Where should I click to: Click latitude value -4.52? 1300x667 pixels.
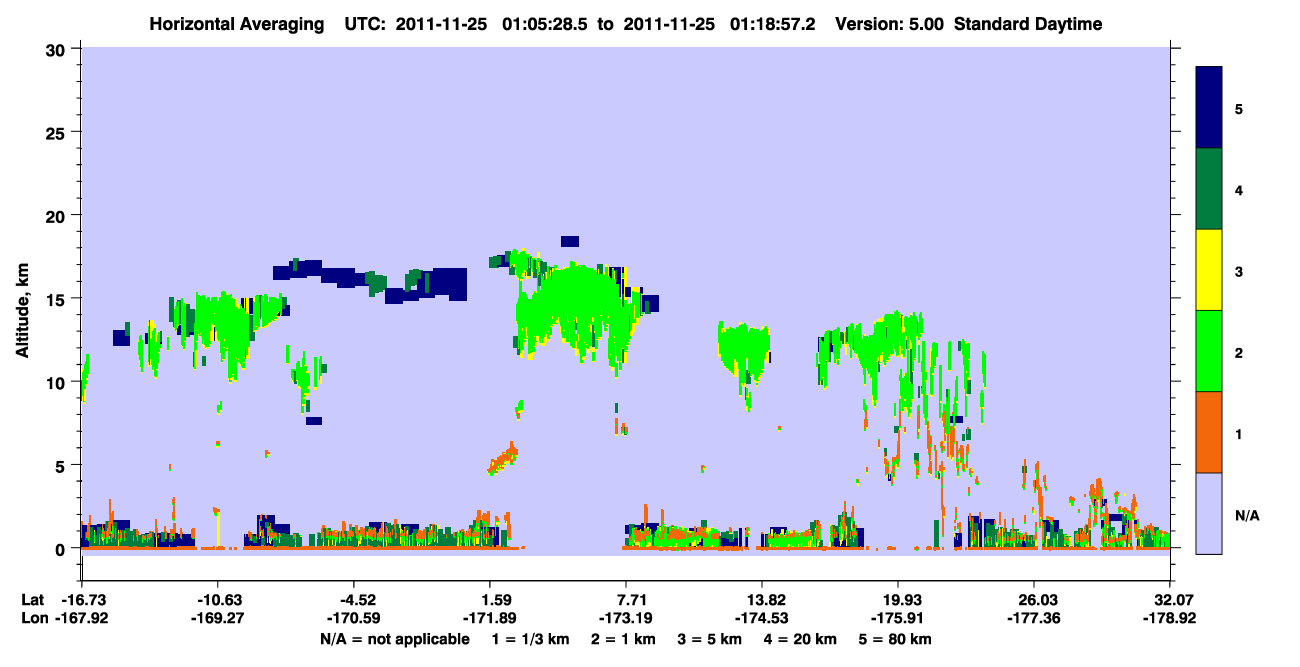tap(357, 599)
